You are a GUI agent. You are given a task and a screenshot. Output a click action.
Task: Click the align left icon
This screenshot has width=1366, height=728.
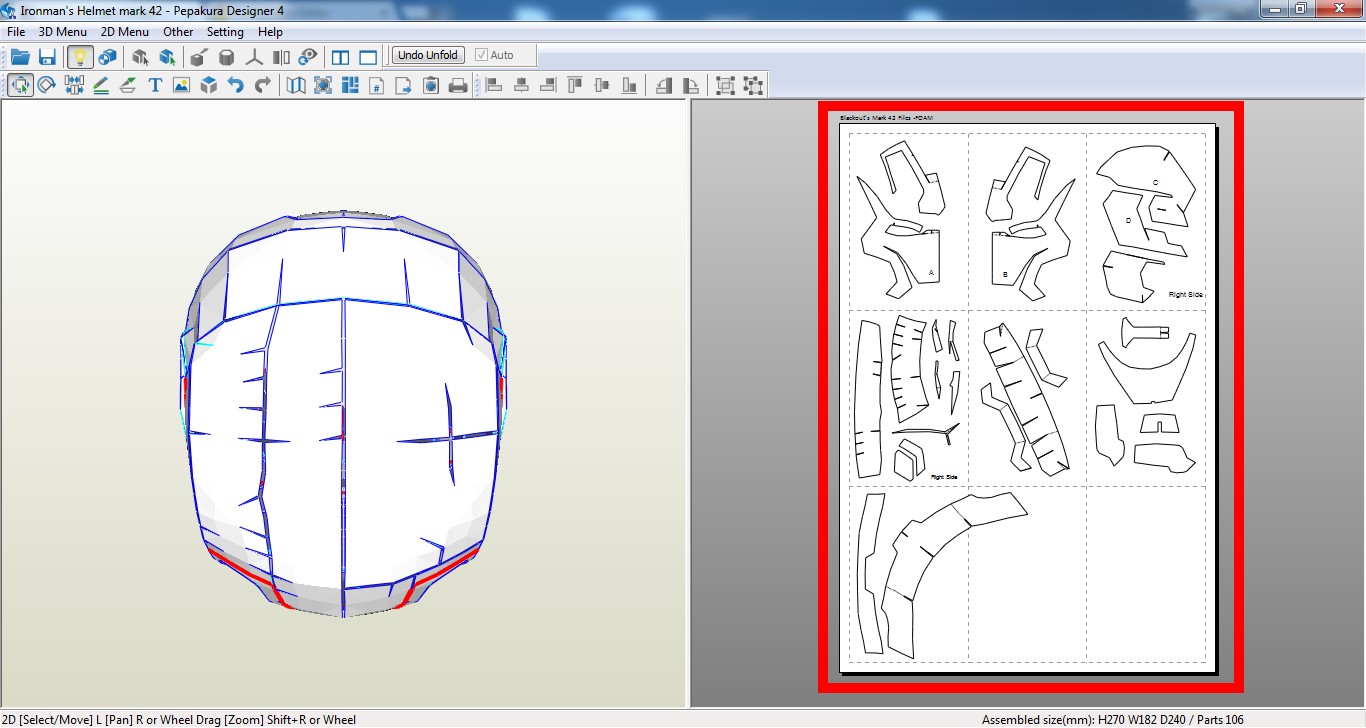(x=494, y=85)
